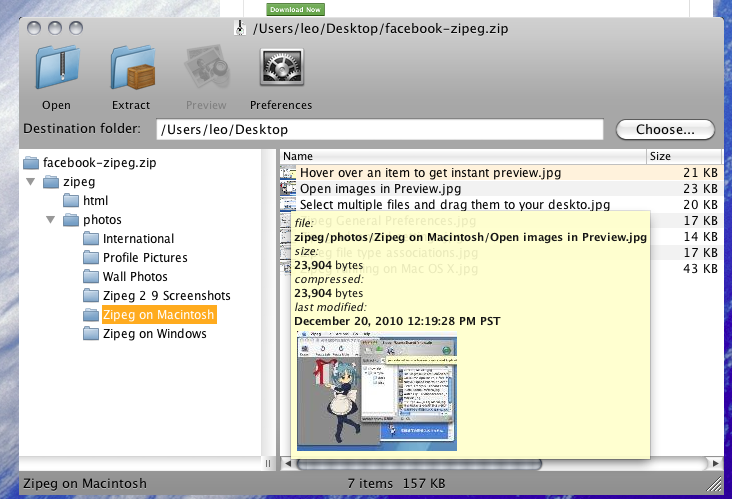
Task: Click the Choose... button
Action: [665, 130]
